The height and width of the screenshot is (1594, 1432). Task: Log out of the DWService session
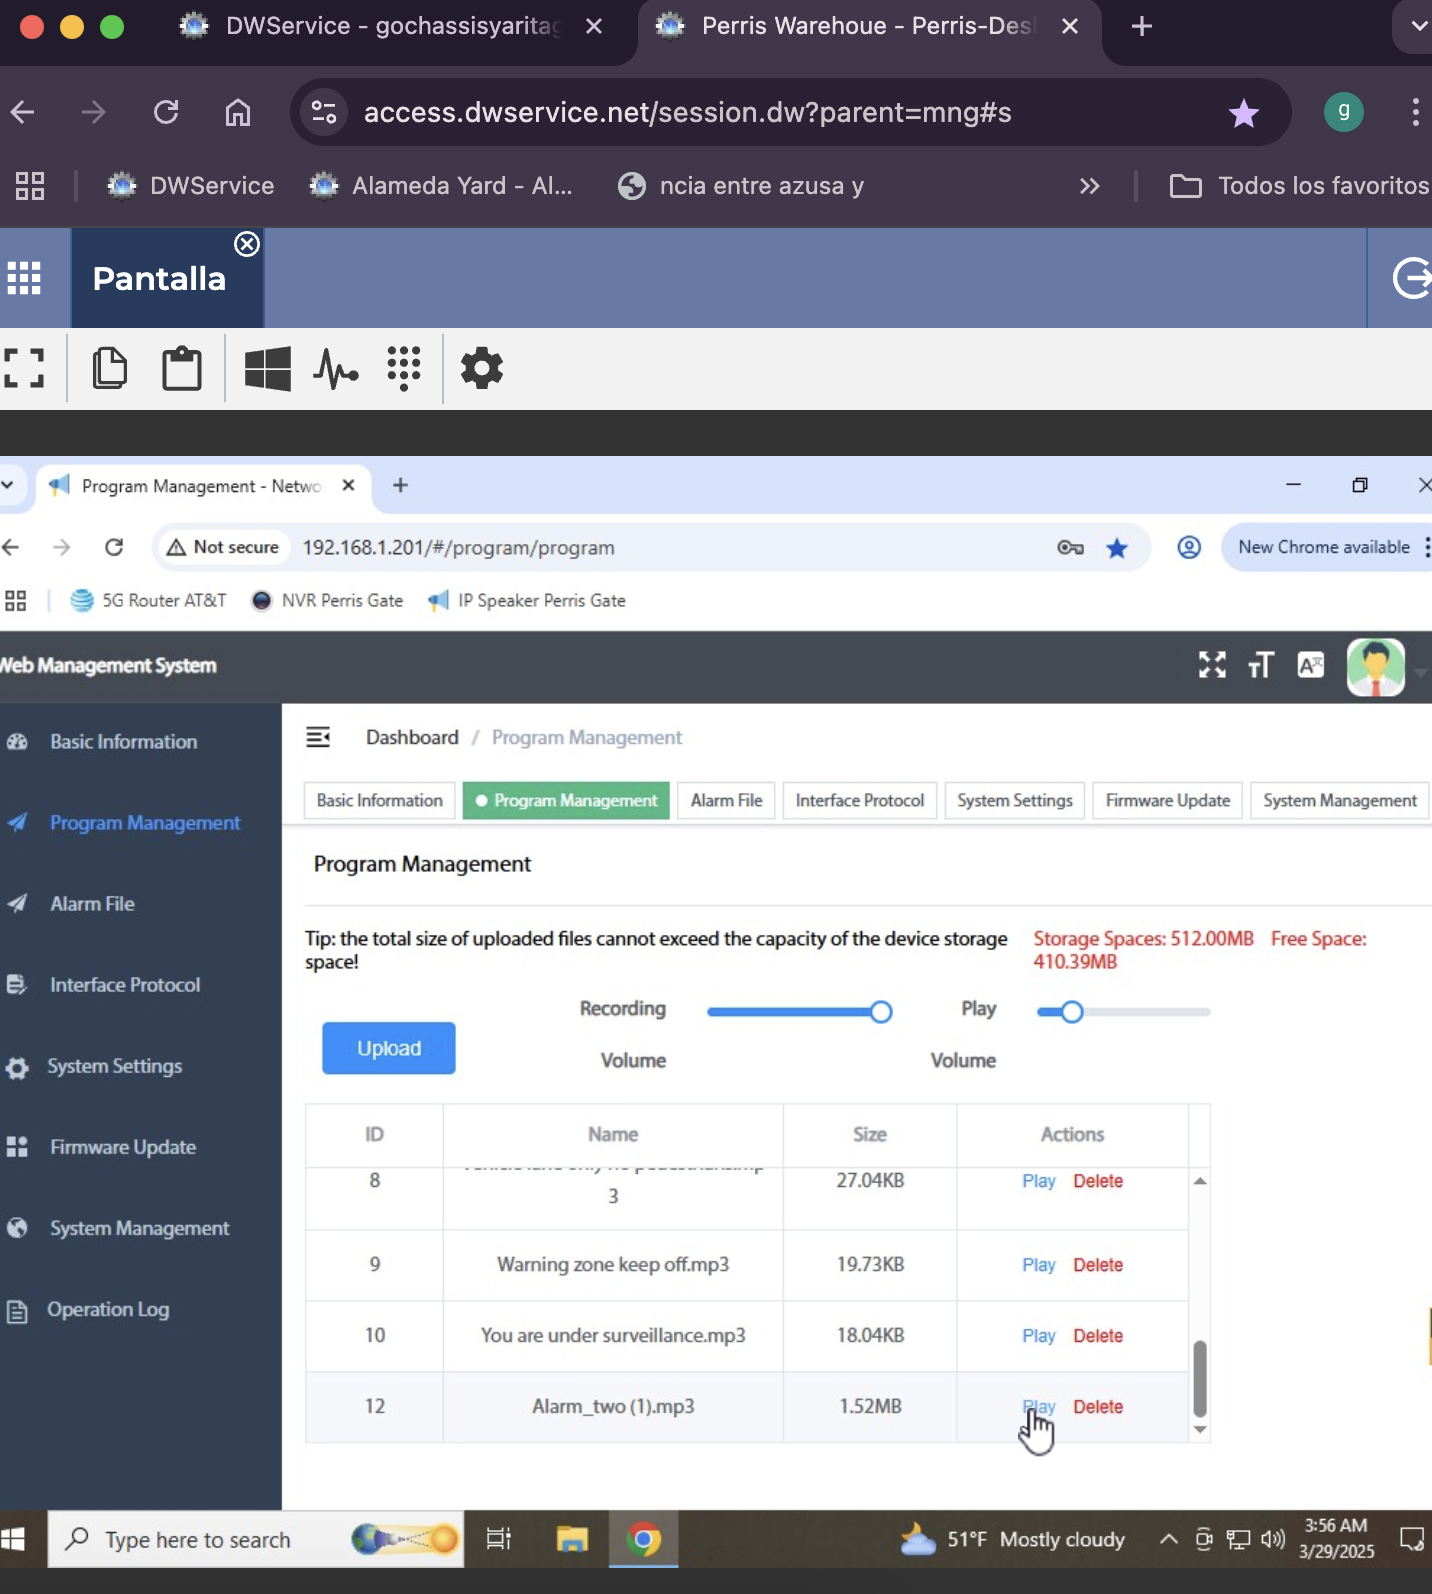click(x=1412, y=278)
